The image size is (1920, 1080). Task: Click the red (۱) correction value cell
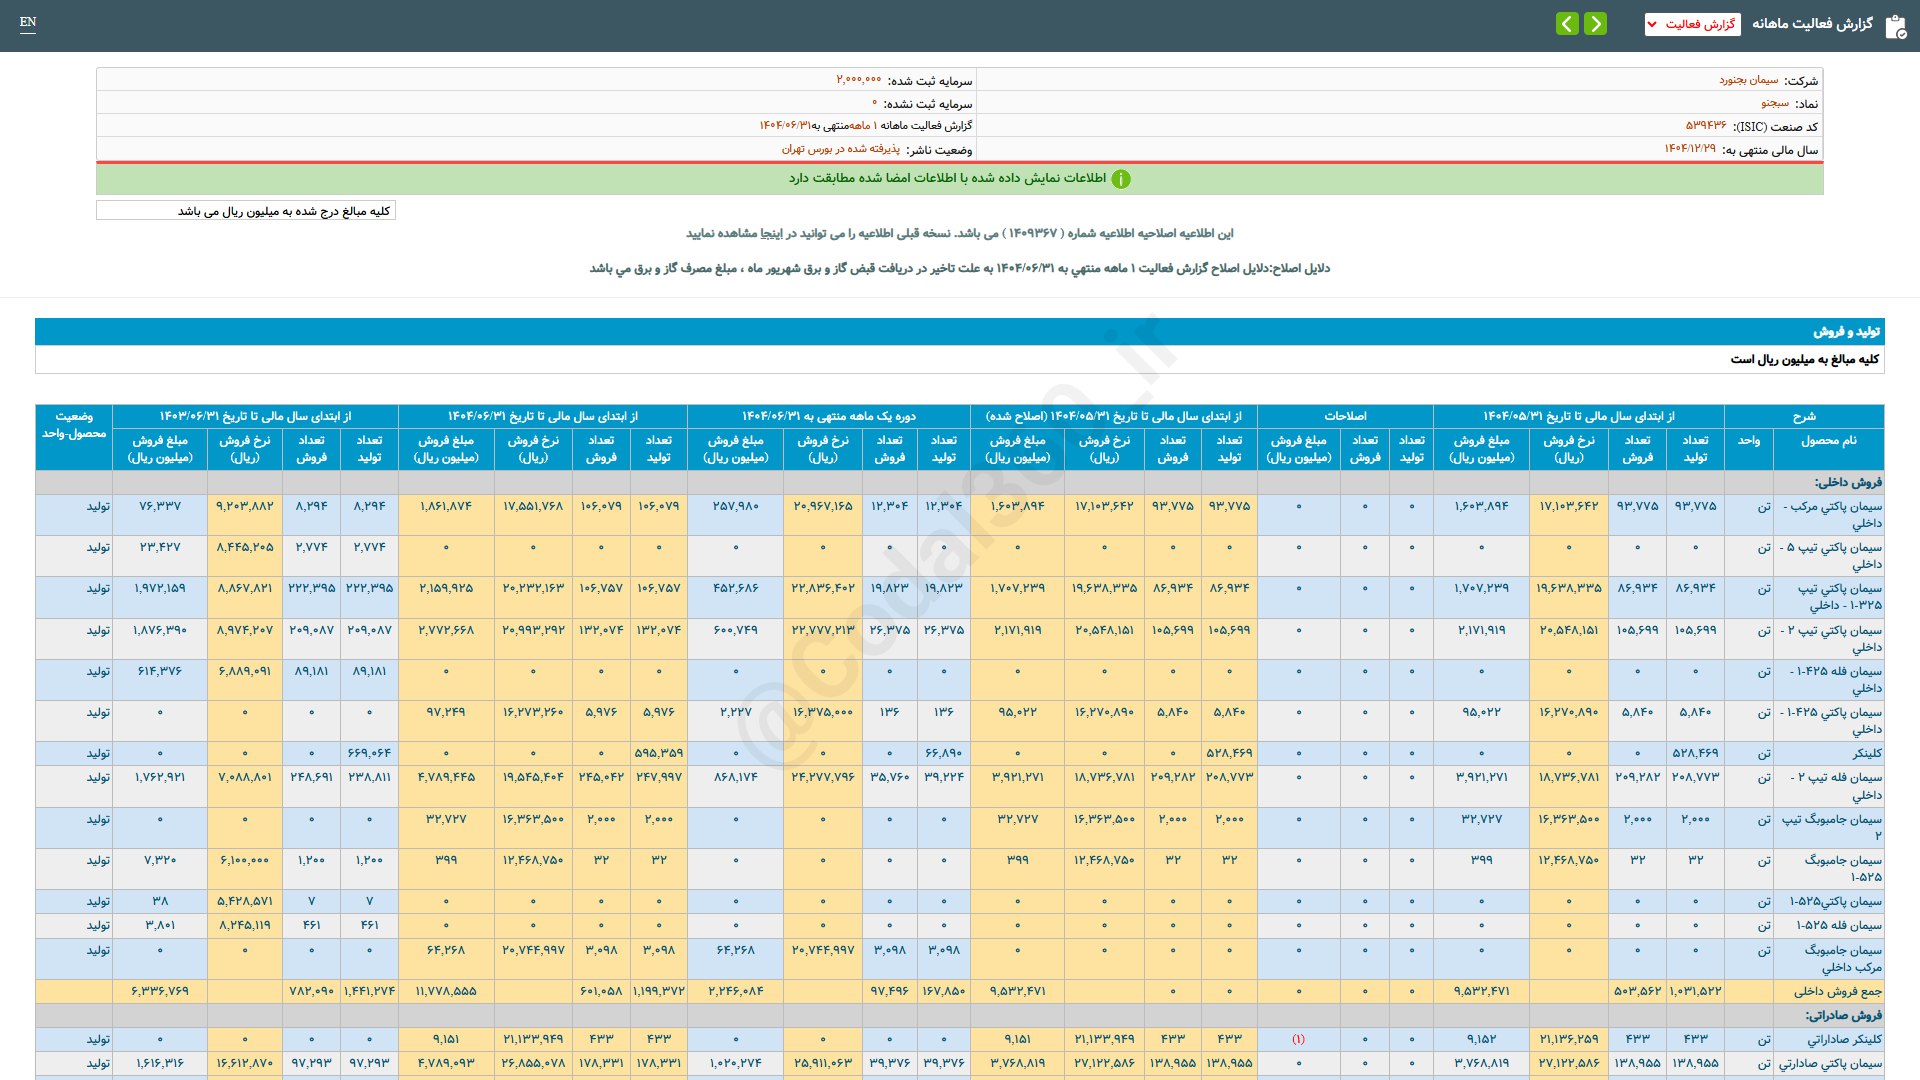coord(1298,1039)
